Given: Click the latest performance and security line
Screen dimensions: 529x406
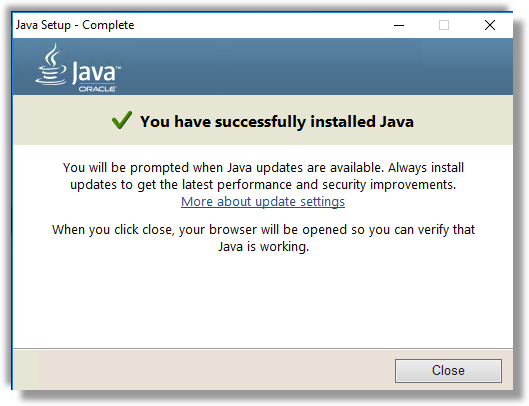Looking at the screenshot, I should [263, 185].
